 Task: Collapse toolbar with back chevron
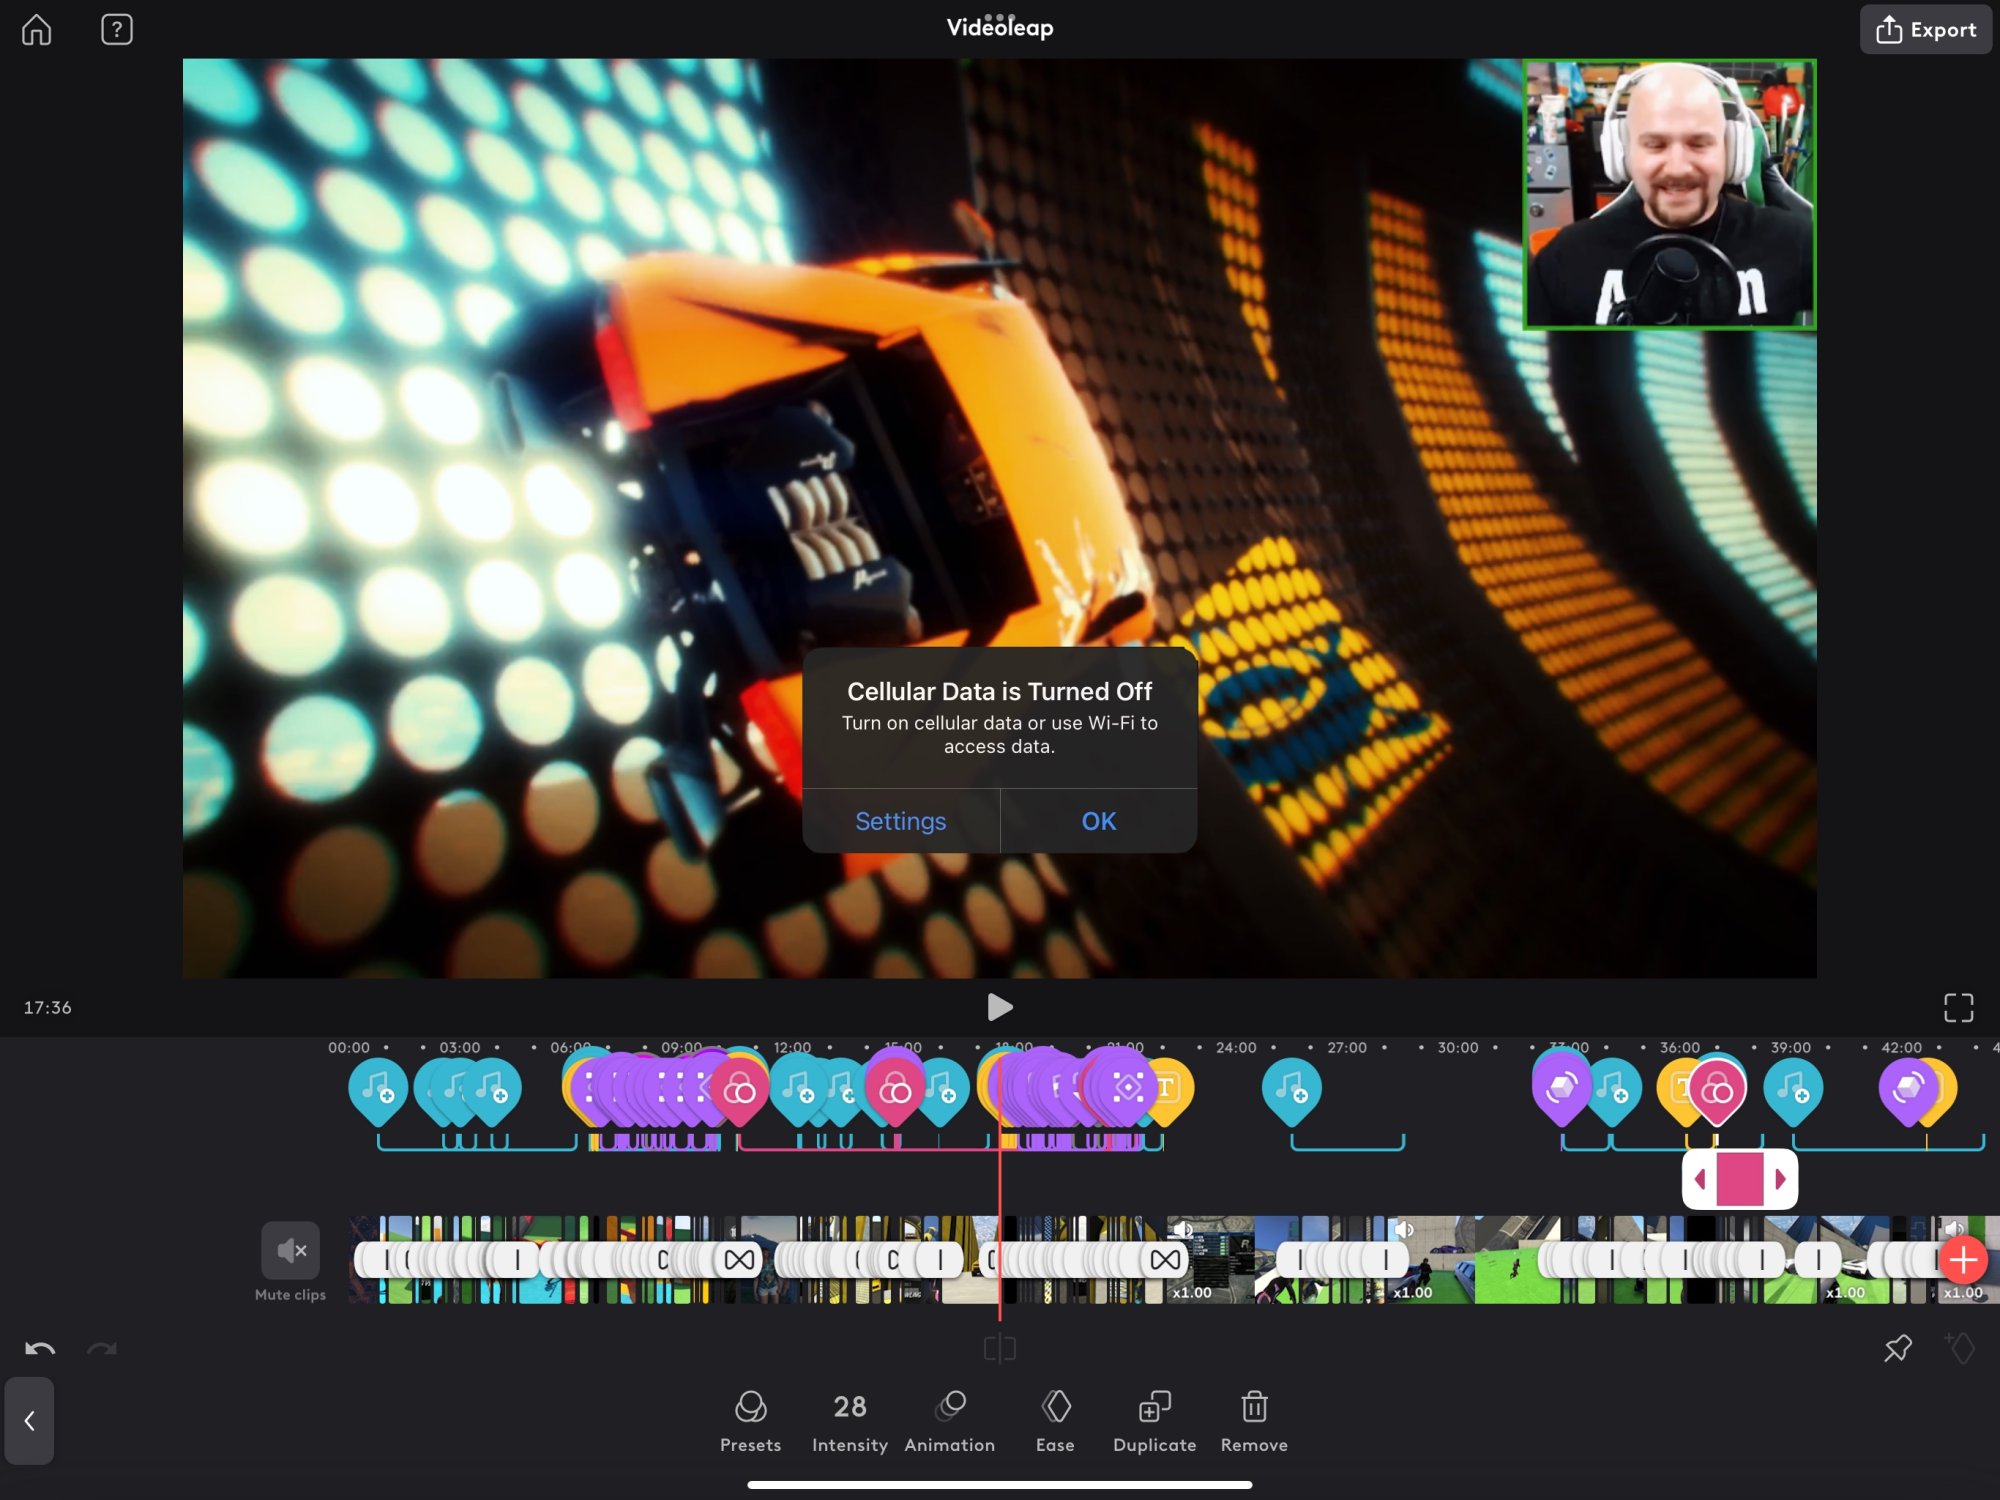tap(30, 1421)
